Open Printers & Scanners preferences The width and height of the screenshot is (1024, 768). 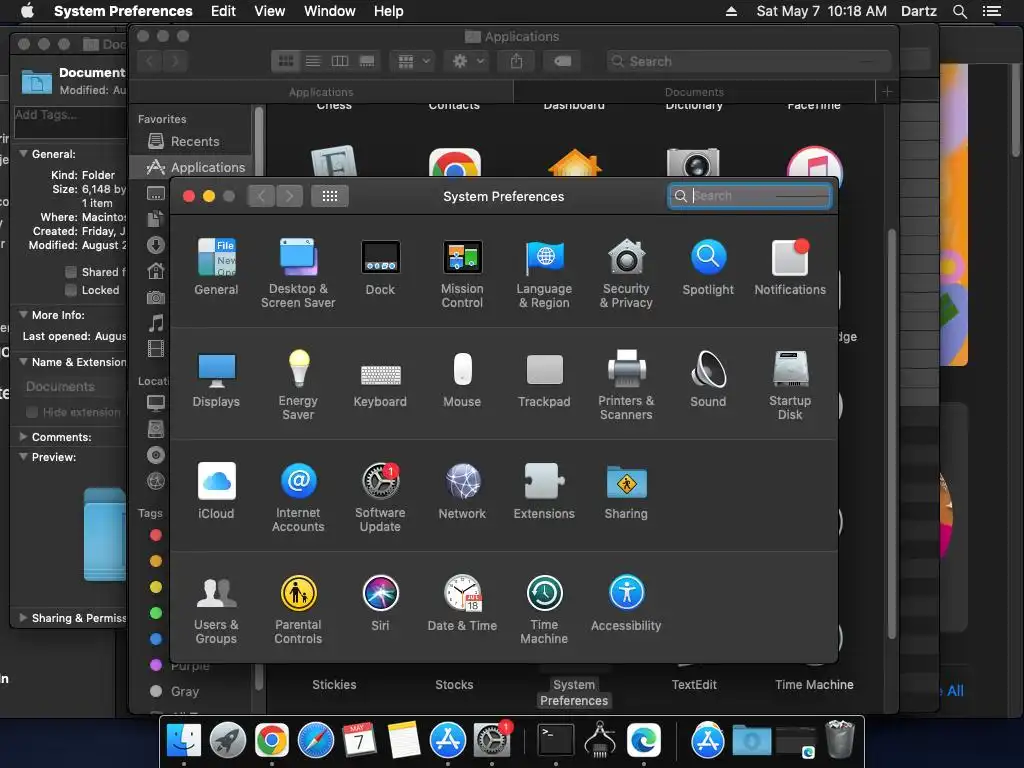tap(626, 386)
